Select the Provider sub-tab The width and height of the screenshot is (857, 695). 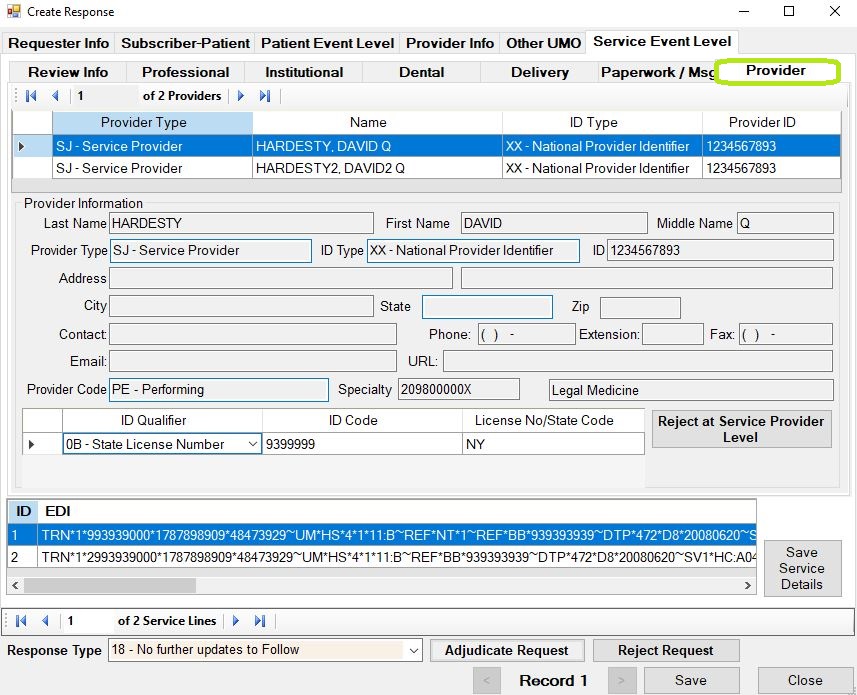tap(776, 71)
